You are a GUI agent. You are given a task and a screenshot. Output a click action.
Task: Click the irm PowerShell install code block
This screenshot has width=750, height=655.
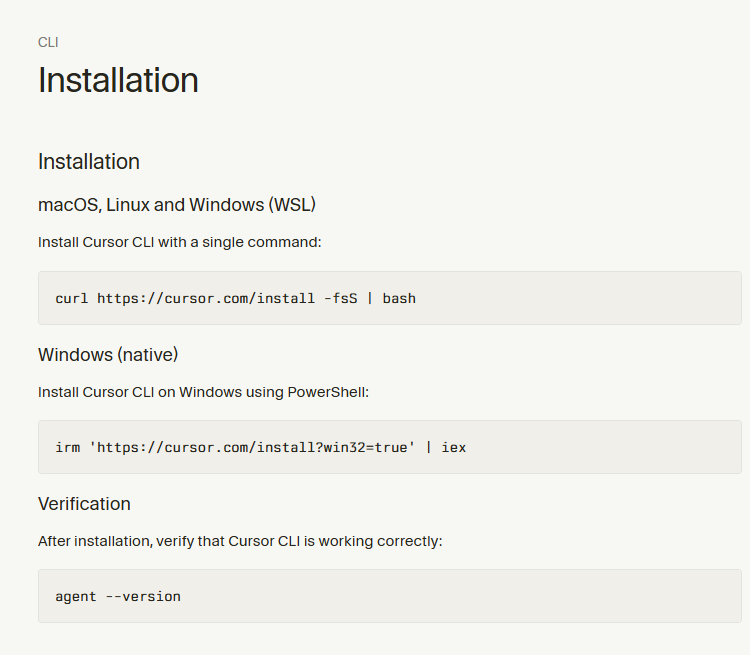tap(390, 447)
